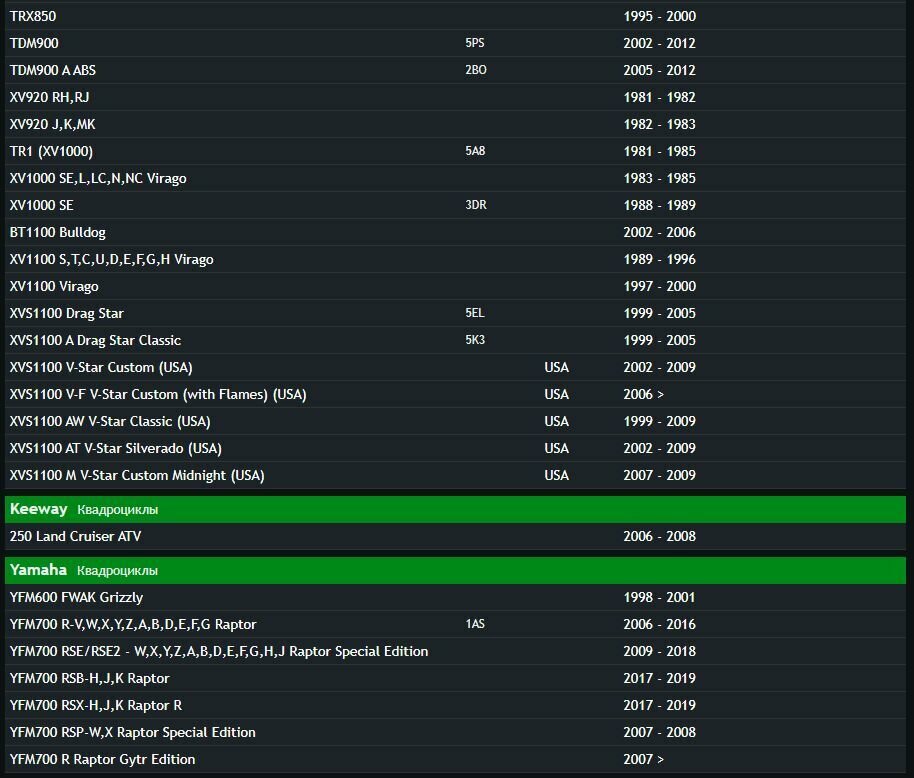
Task: Select XVS1100 AW V-Star Classic (USA)
Action: [x=110, y=421]
